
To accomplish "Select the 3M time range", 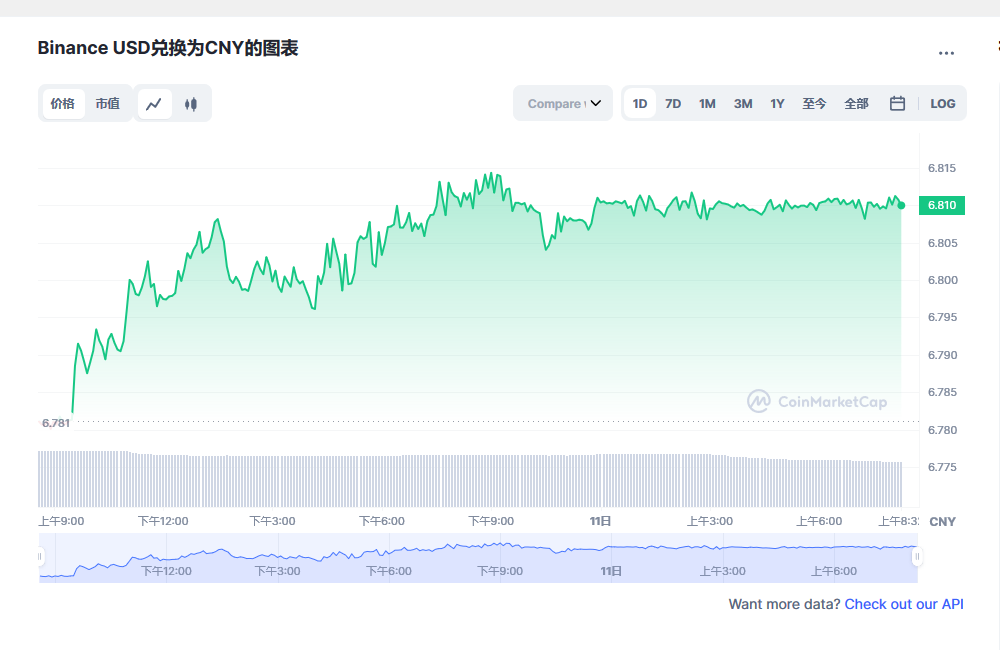I will pos(743,103).
